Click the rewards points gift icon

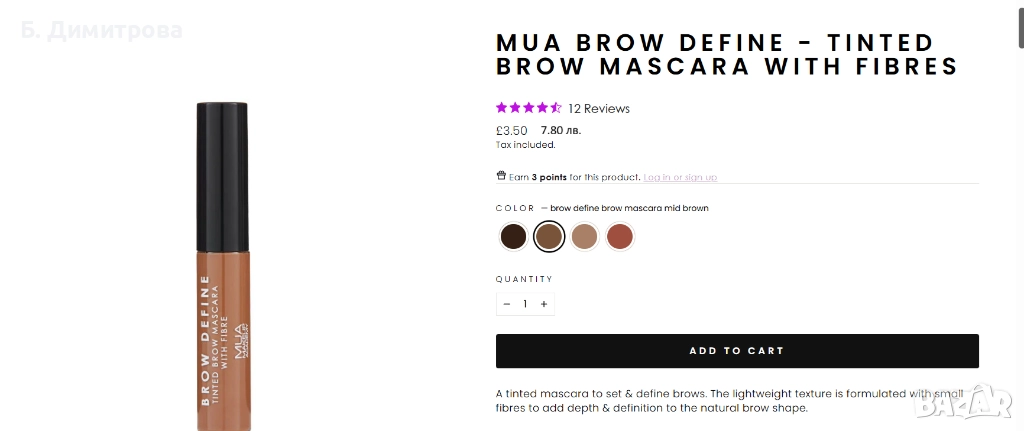[501, 176]
